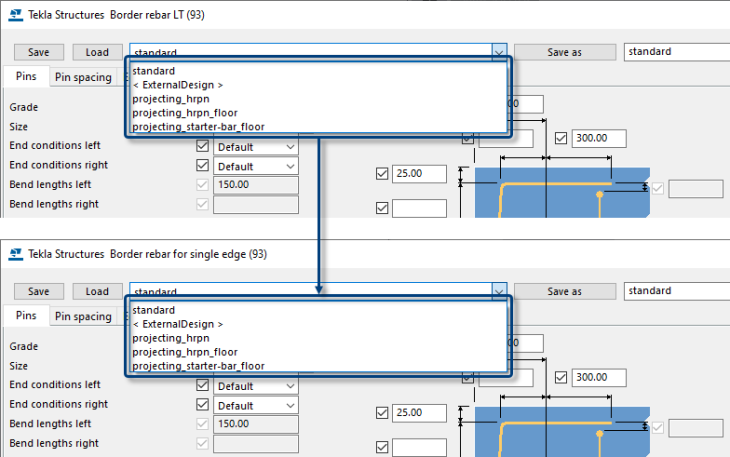Click the rebar diagram in single edge window
Viewport: 730px width, 457px height.
point(562,431)
